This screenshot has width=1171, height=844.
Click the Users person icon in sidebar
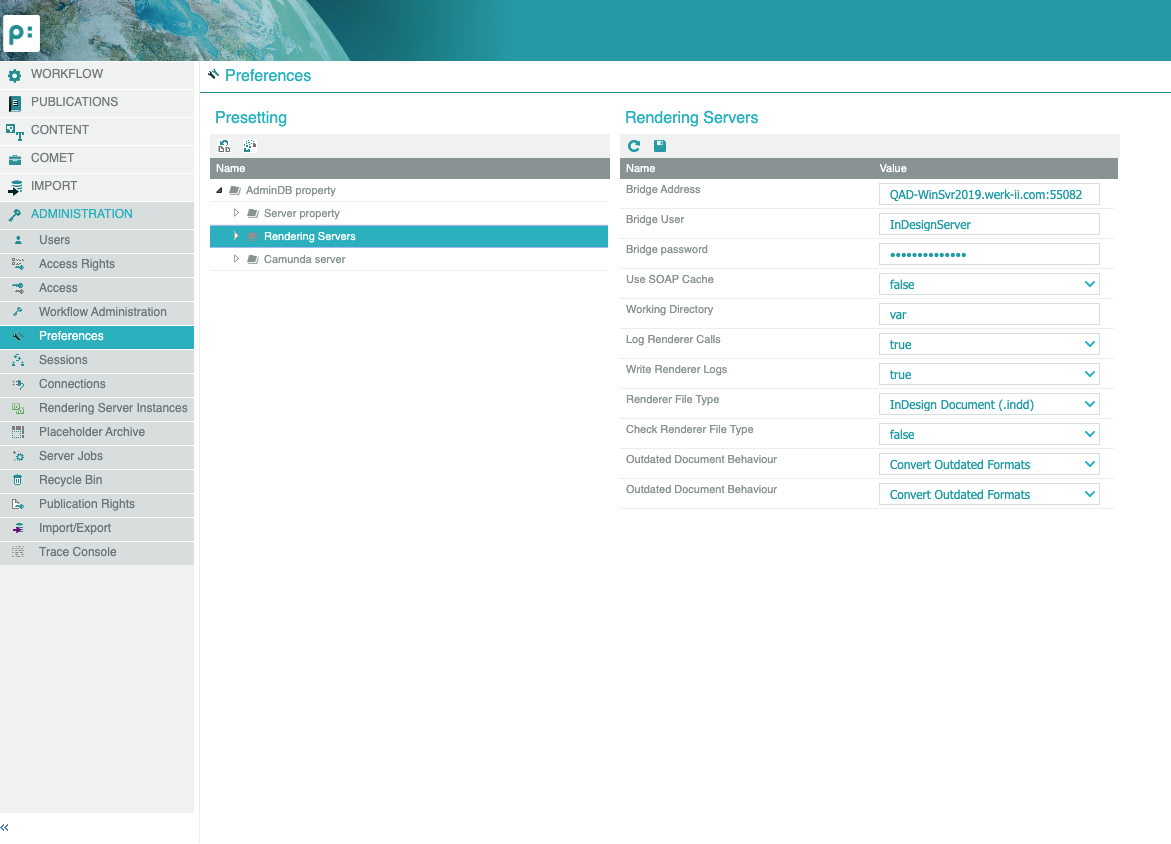click(x=17, y=240)
